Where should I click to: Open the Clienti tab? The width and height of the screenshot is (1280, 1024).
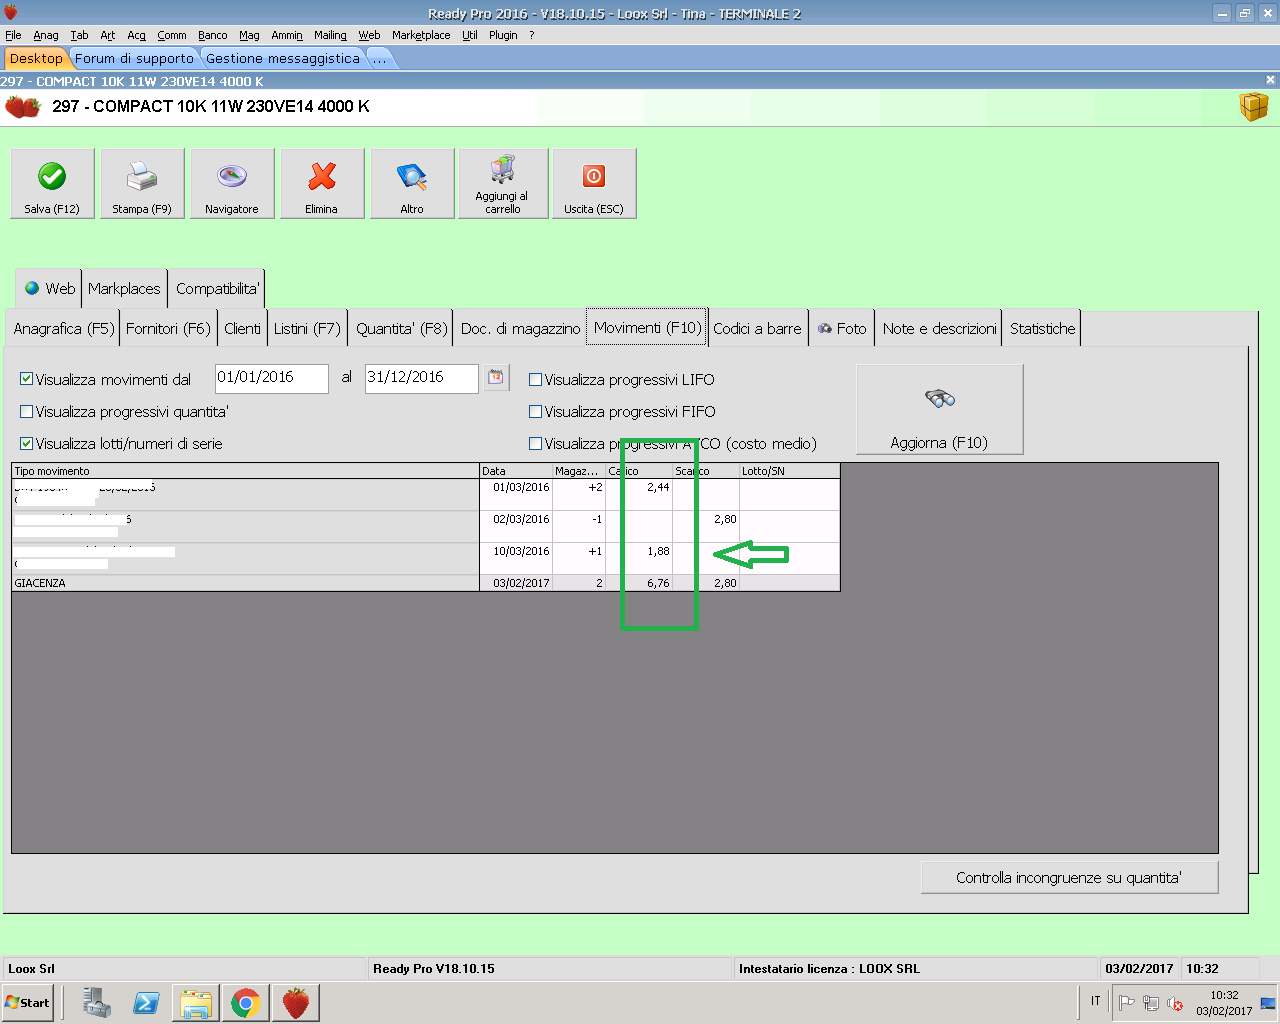click(242, 328)
